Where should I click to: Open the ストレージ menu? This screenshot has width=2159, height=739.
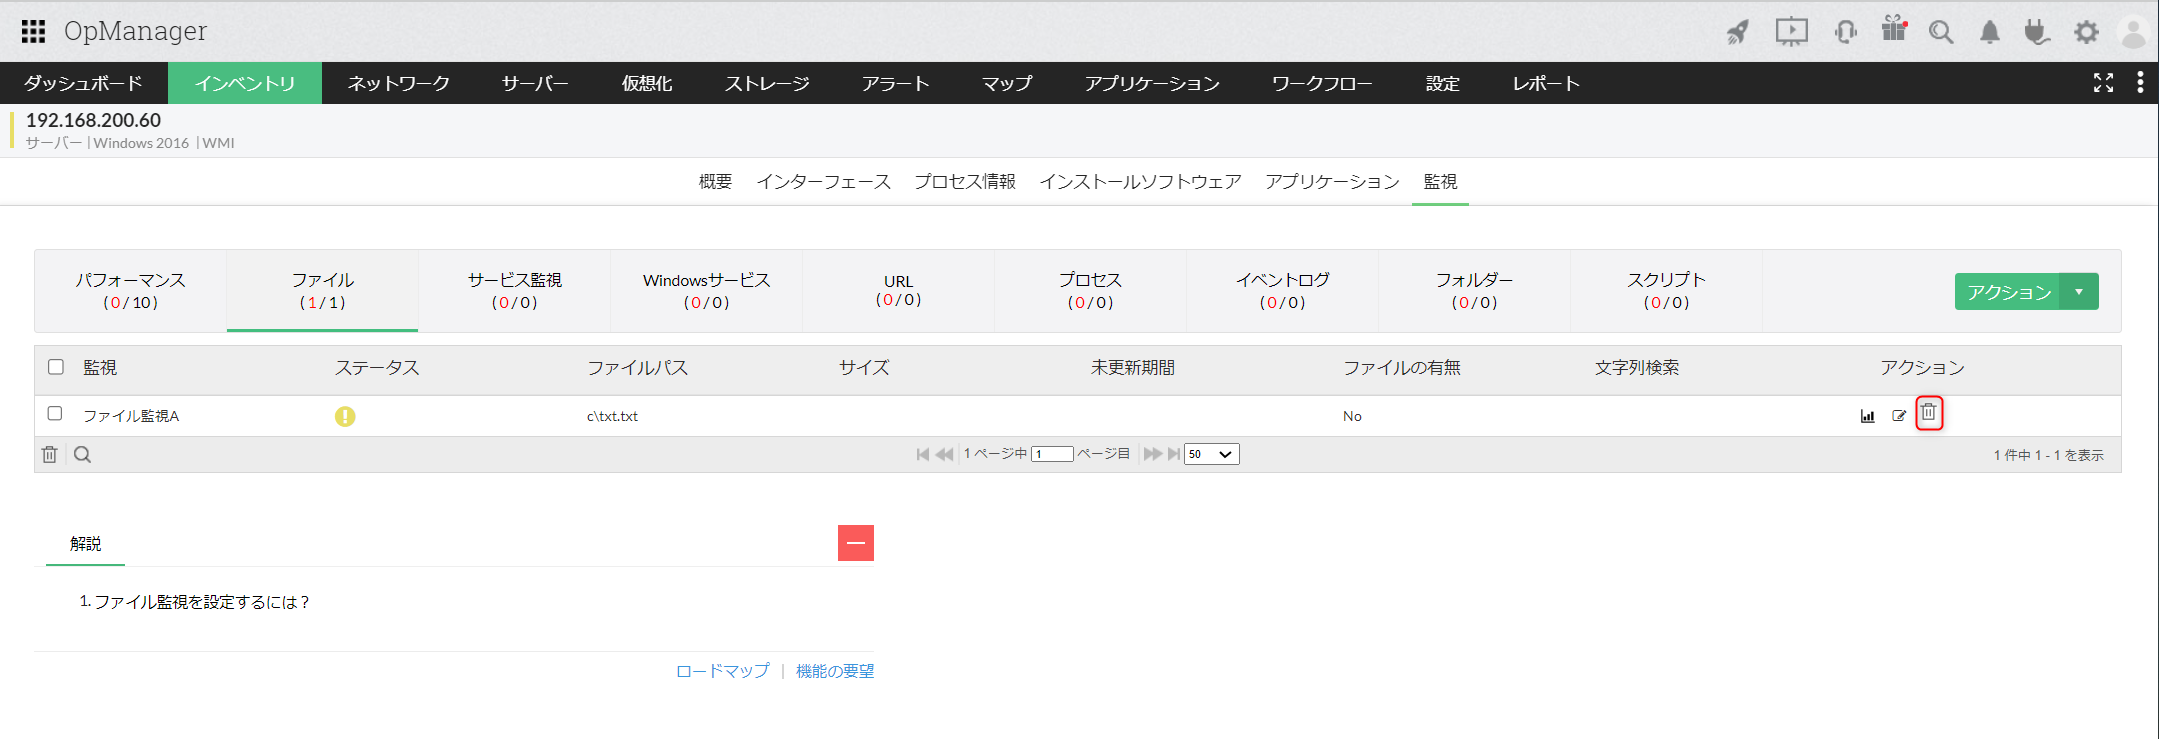coord(767,83)
